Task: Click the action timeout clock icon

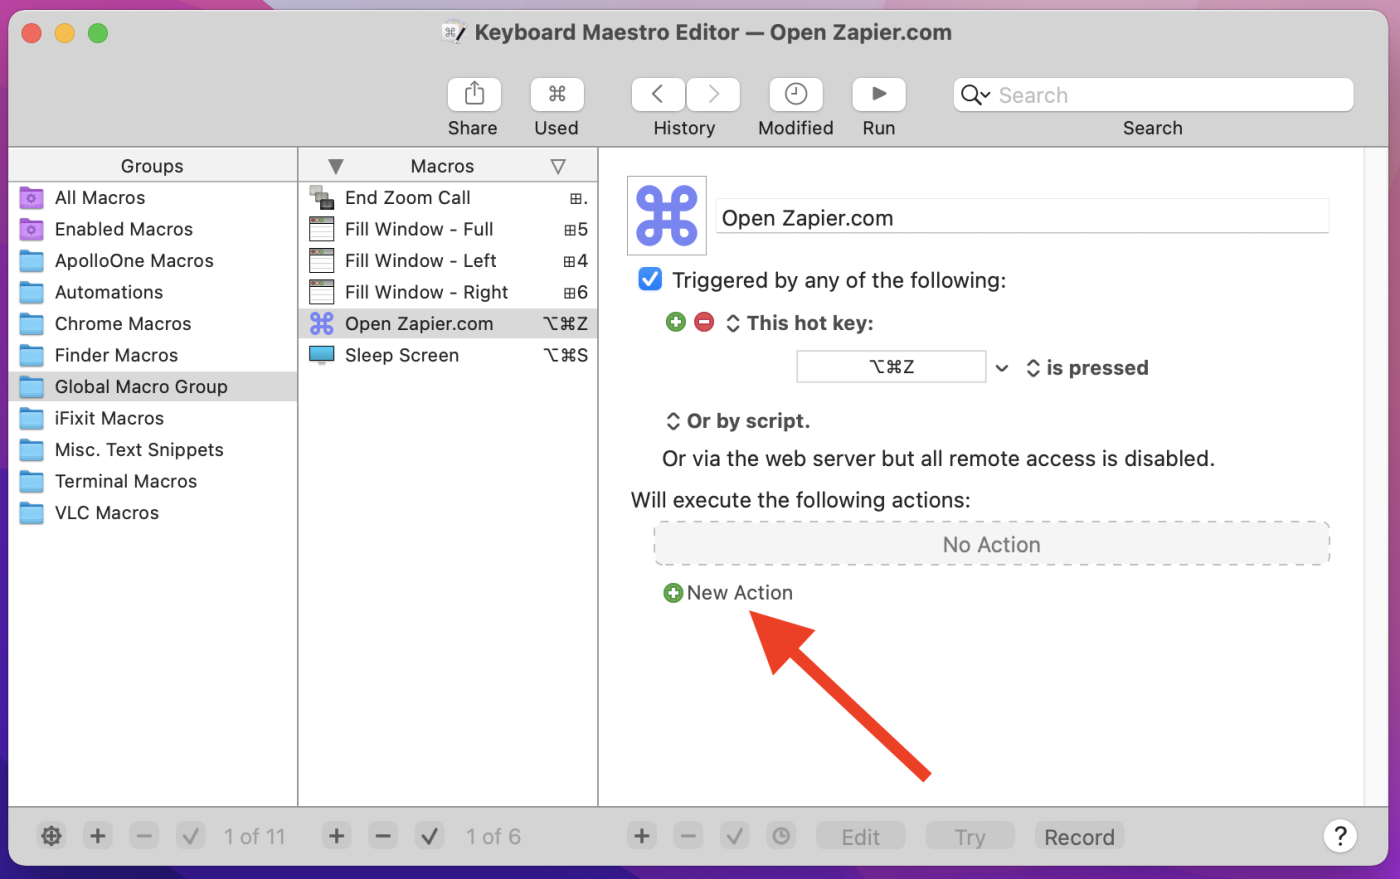Action: tap(781, 836)
